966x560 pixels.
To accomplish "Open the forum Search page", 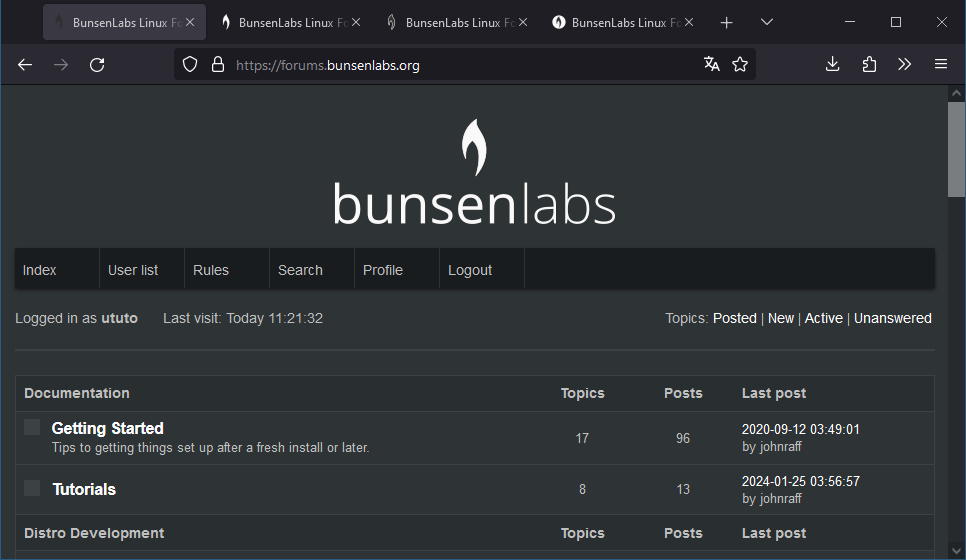I will (300, 270).
